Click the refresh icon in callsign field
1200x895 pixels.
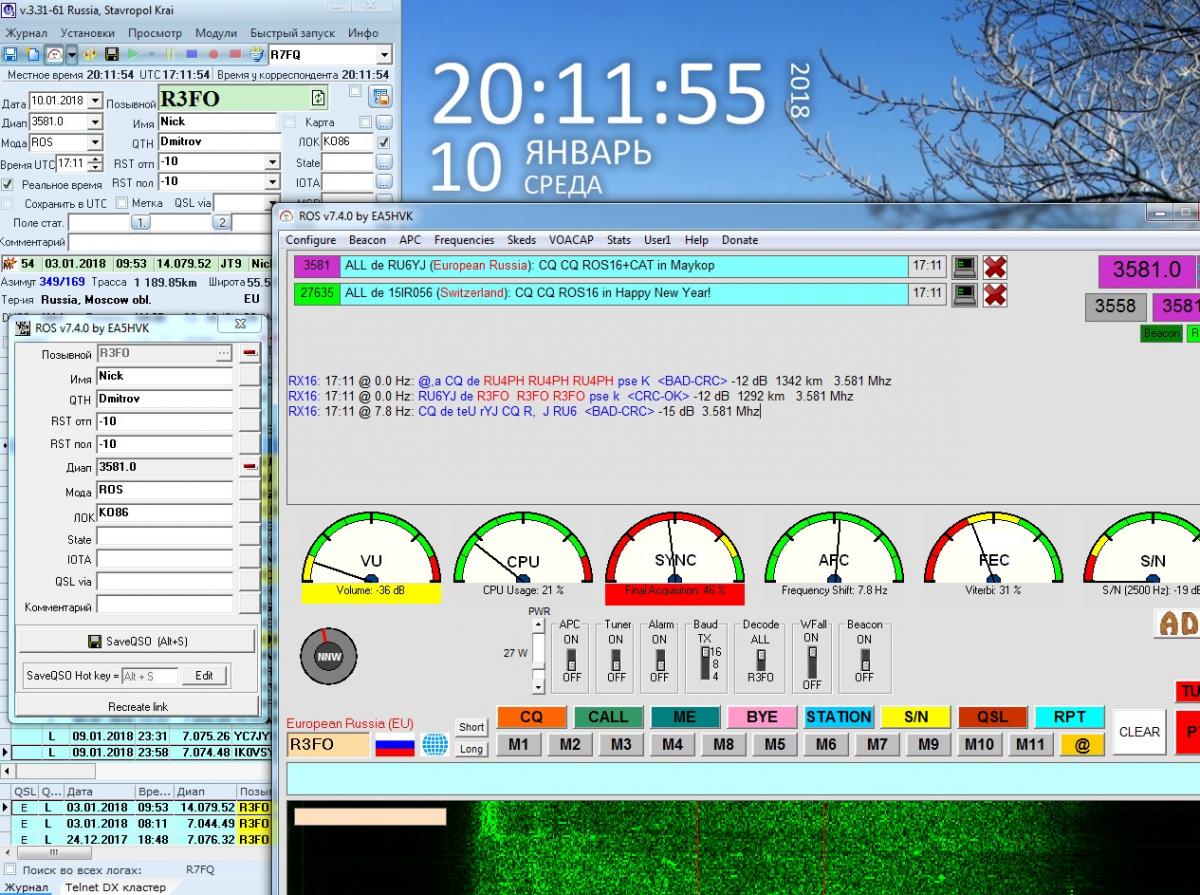tap(317, 98)
